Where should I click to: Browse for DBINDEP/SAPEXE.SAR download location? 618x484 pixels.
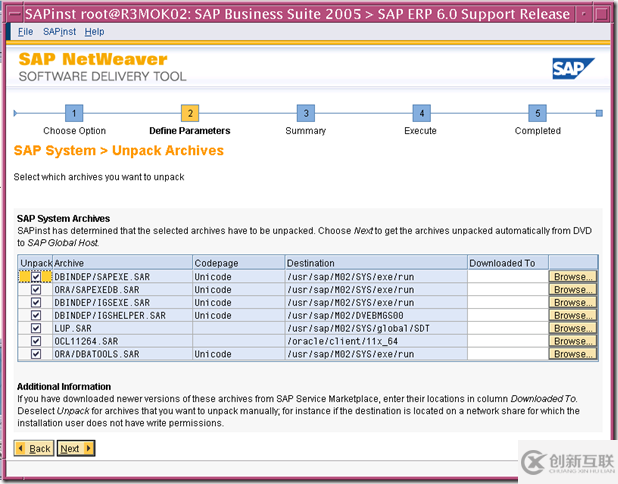coord(573,277)
